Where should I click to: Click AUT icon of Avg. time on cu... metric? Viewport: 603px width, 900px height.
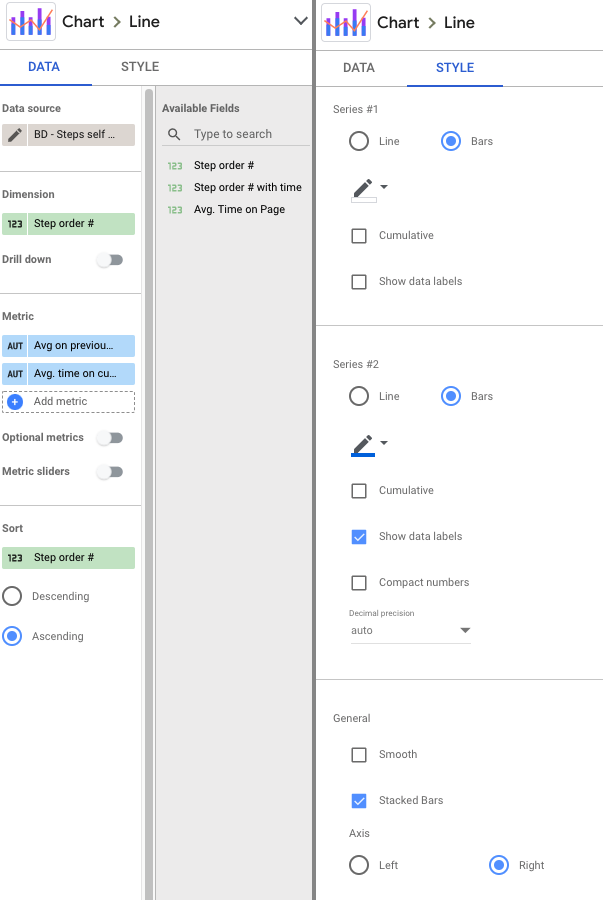click(15, 374)
